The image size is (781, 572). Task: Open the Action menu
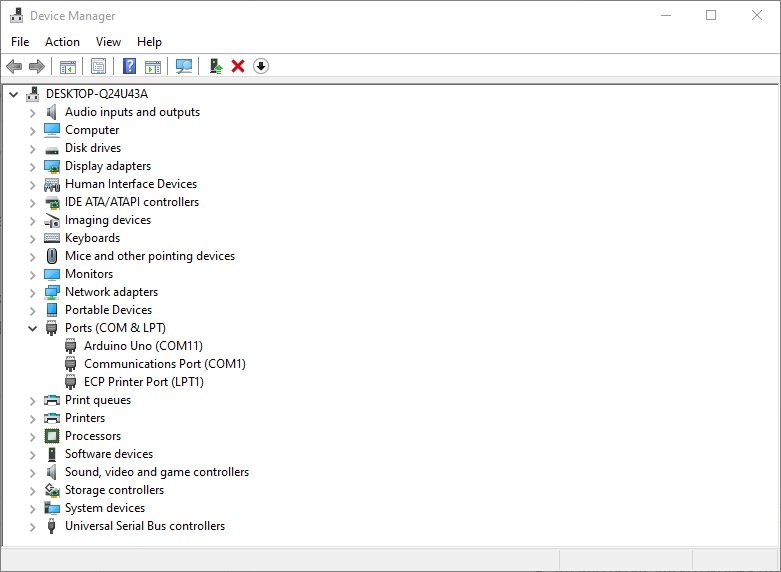coord(62,42)
